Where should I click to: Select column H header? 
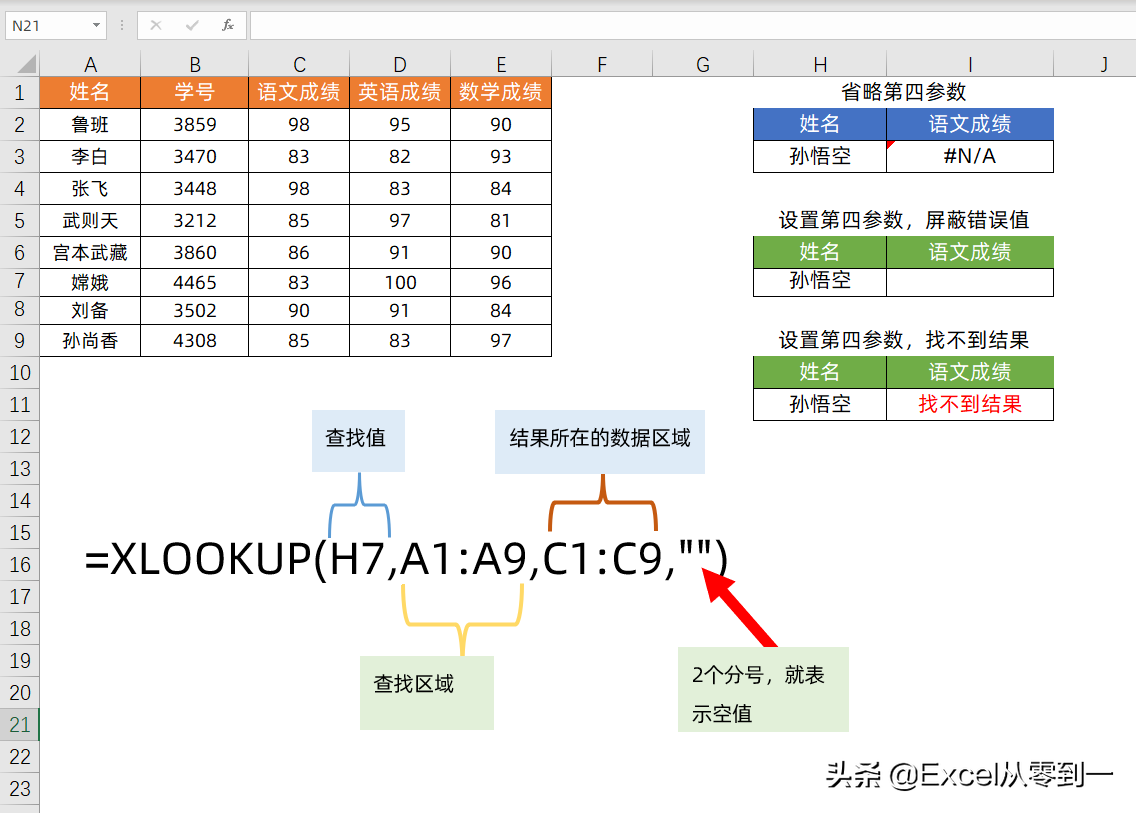coord(820,64)
